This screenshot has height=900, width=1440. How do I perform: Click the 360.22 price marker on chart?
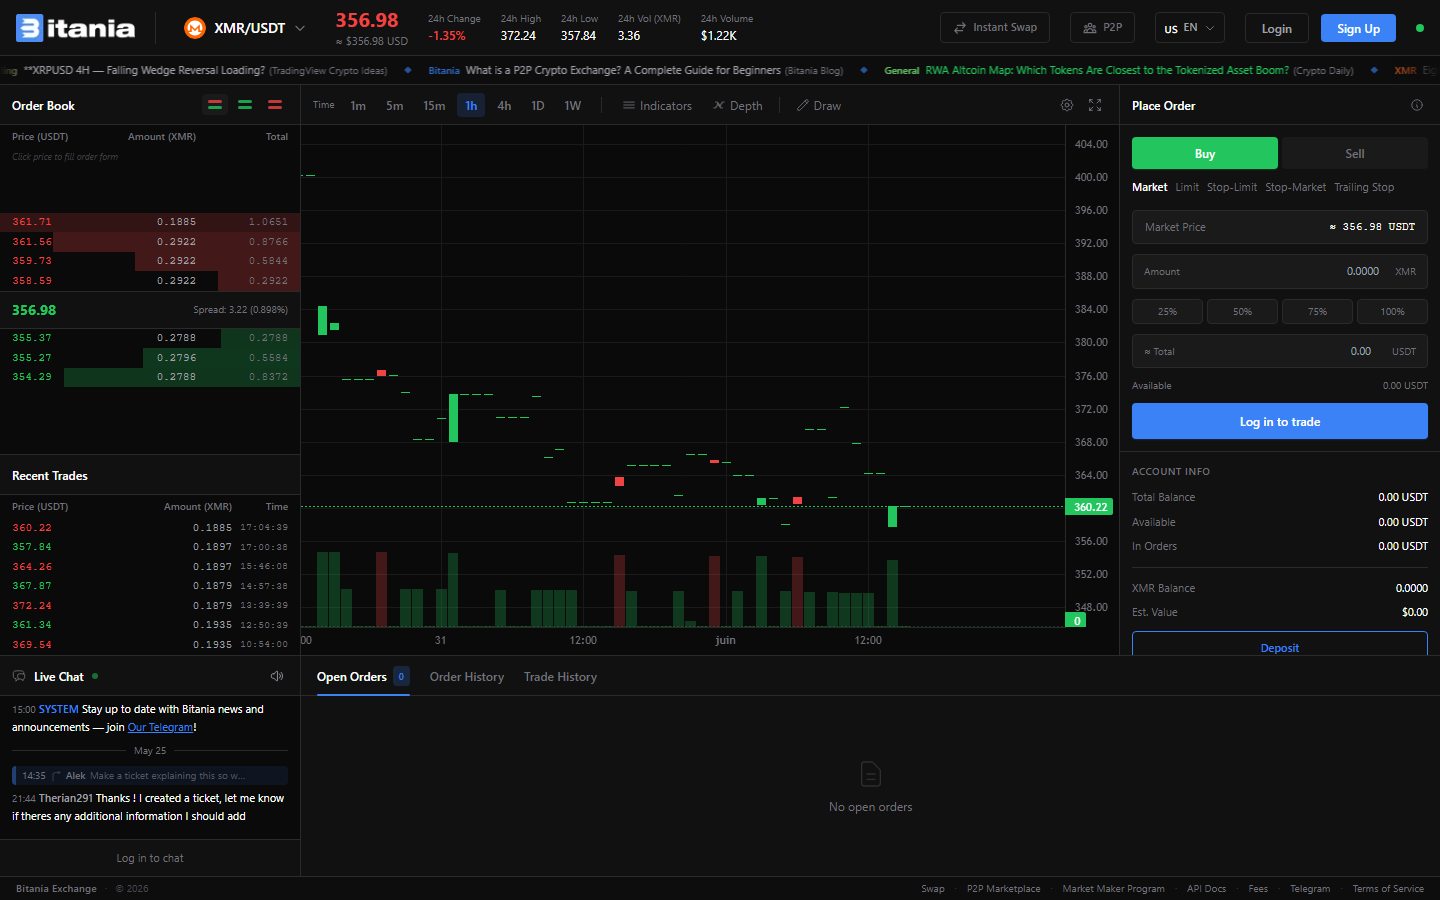pos(1089,507)
